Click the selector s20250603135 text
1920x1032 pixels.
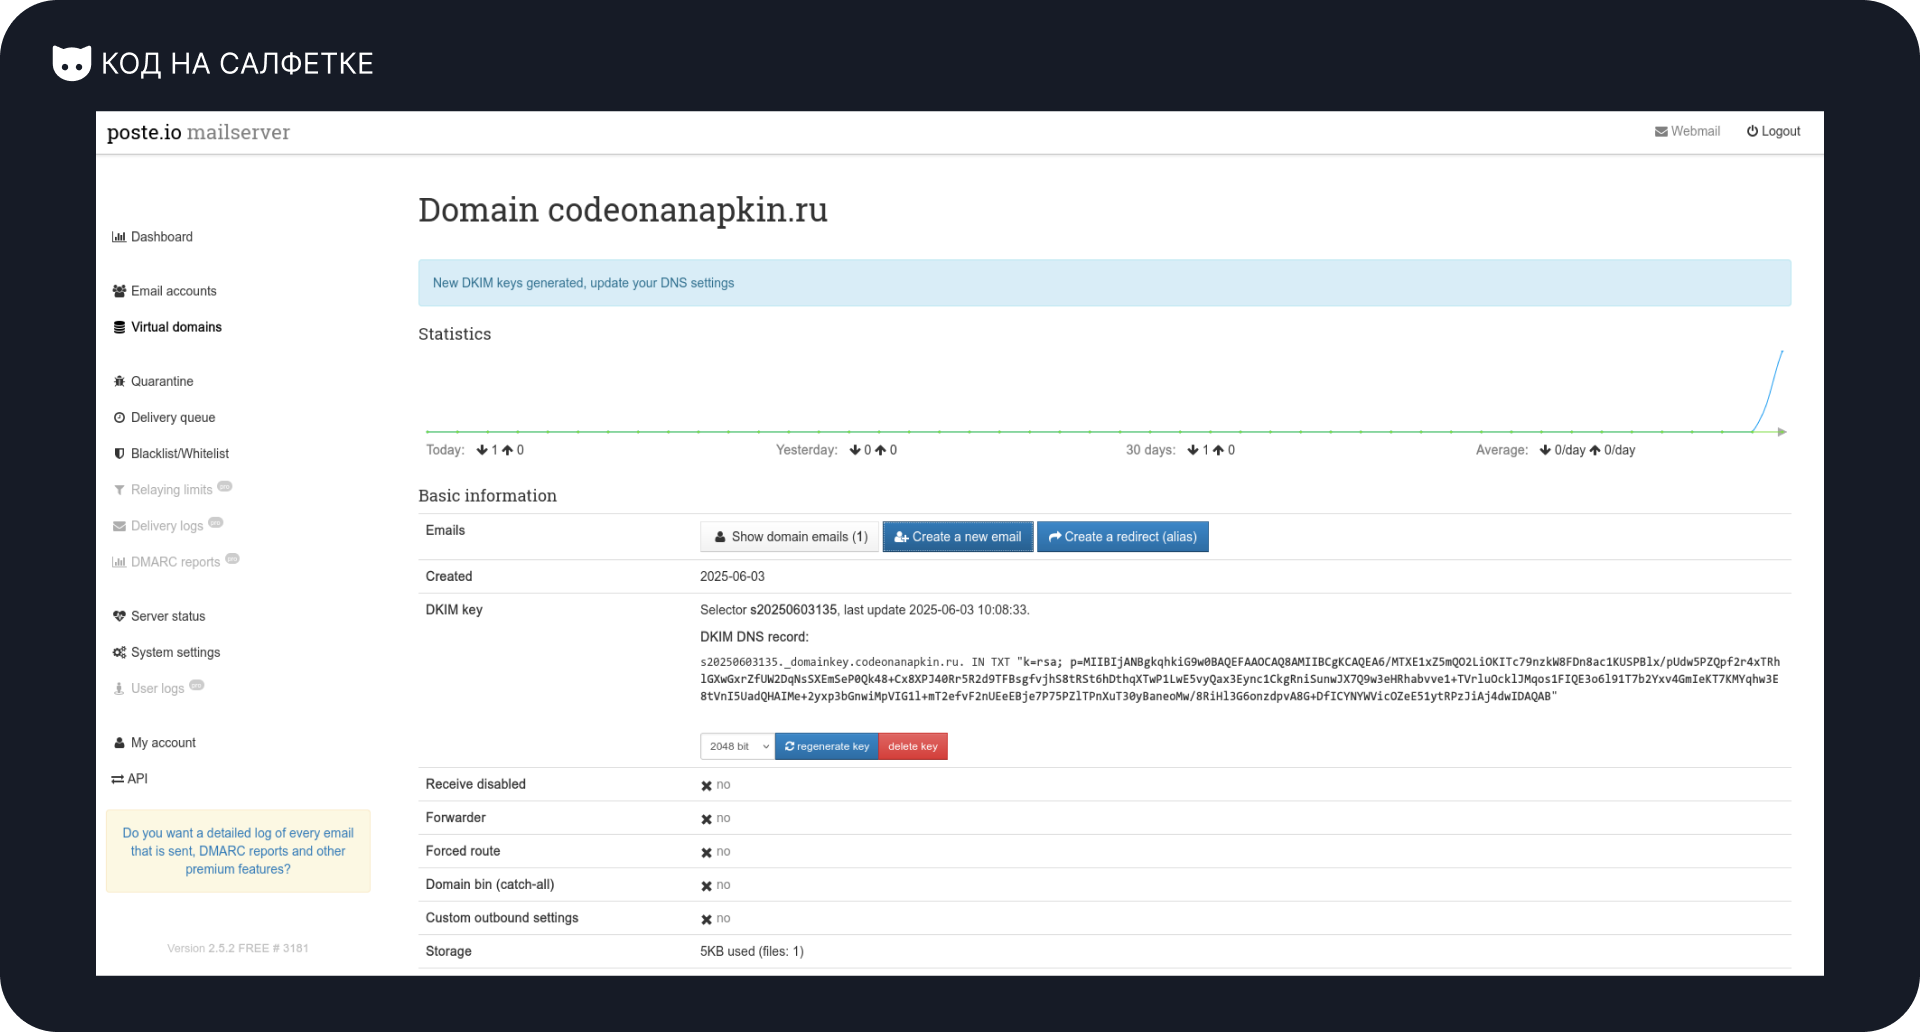click(x=793, y=610)
